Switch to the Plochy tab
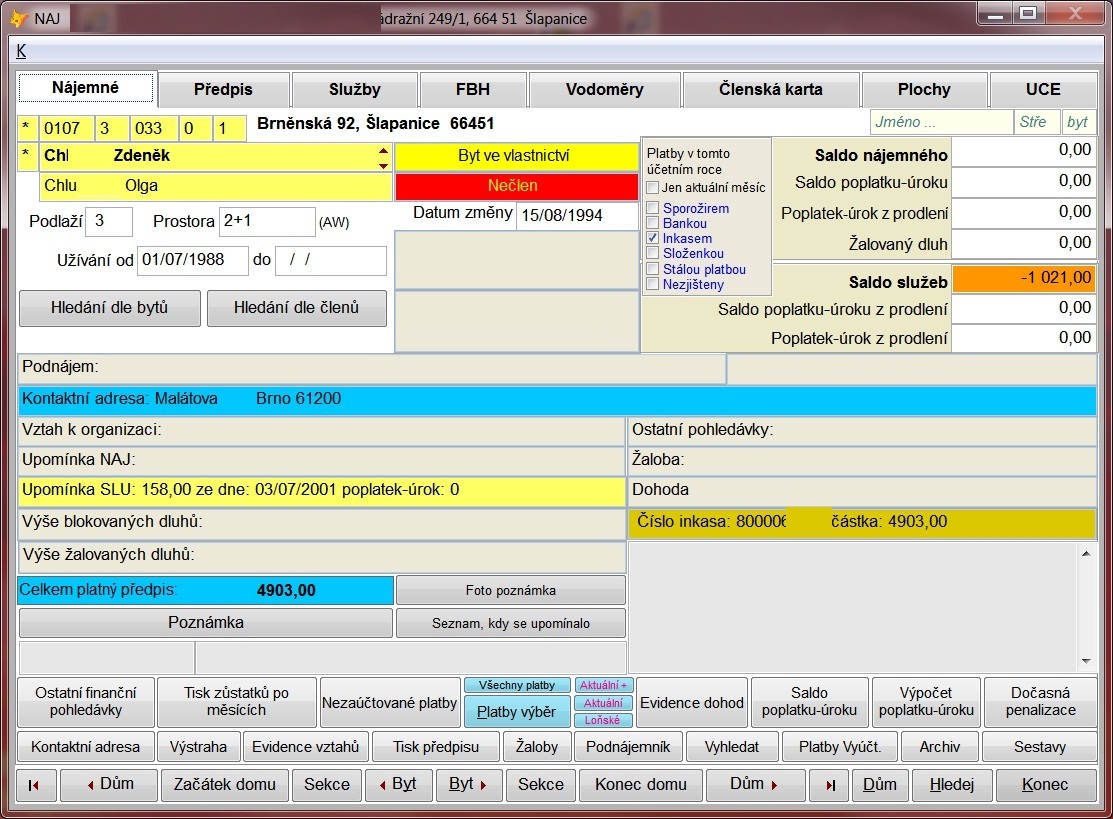Screen dimensions: 1113x819 click(924, 89)
